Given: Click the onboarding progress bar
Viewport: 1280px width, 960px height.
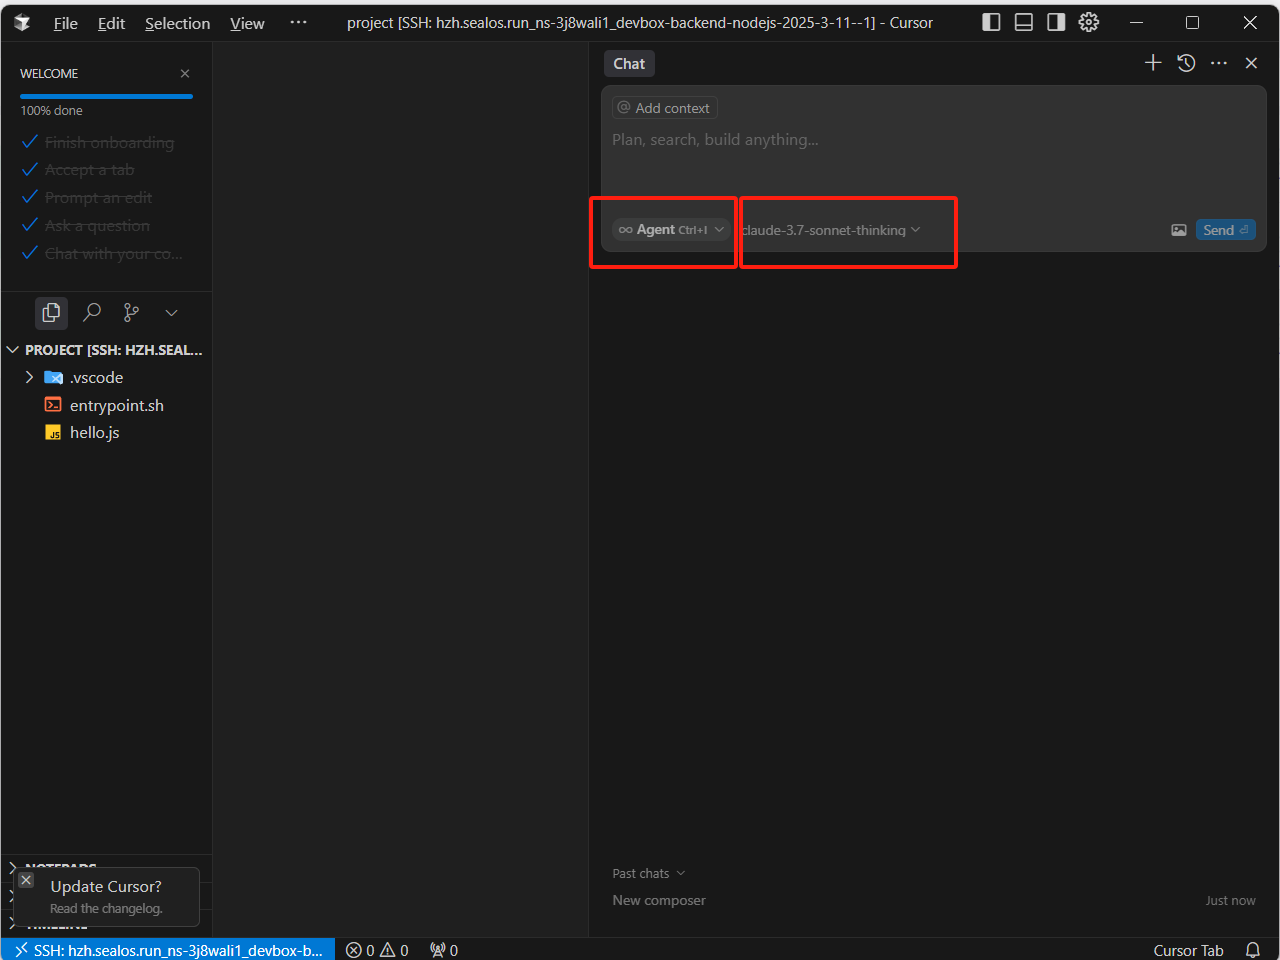Looking at the screenshot, I should 106,96.
